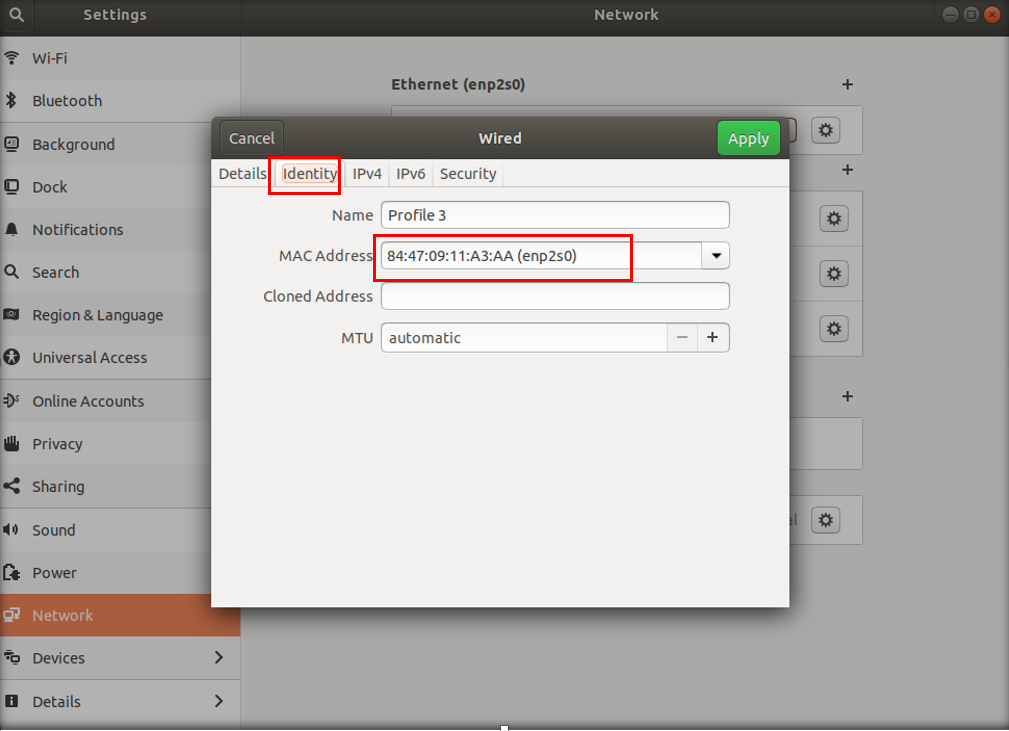1009x731 pixels.
Task: Click the bottom gear icon in Network panel
Action: [x=826, y=520]
